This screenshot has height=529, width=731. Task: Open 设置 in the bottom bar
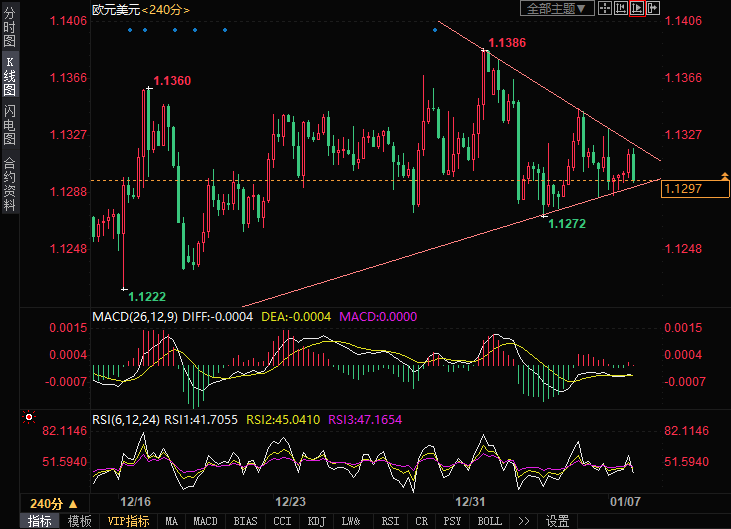[557, 521]
